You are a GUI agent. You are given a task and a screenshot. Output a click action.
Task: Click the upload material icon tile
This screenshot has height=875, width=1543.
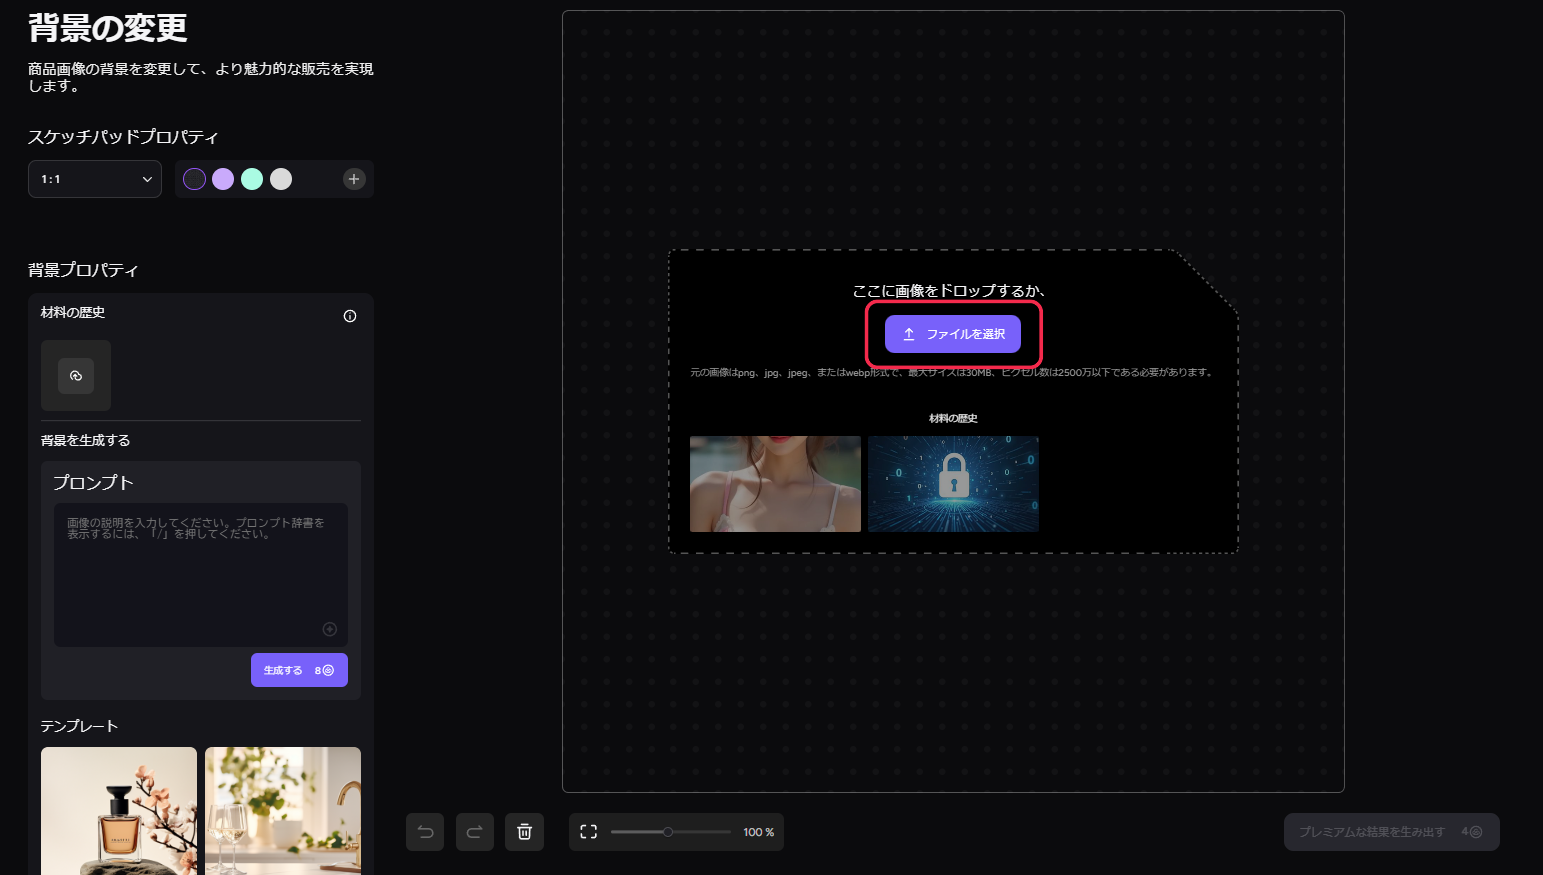coord(76,376)
